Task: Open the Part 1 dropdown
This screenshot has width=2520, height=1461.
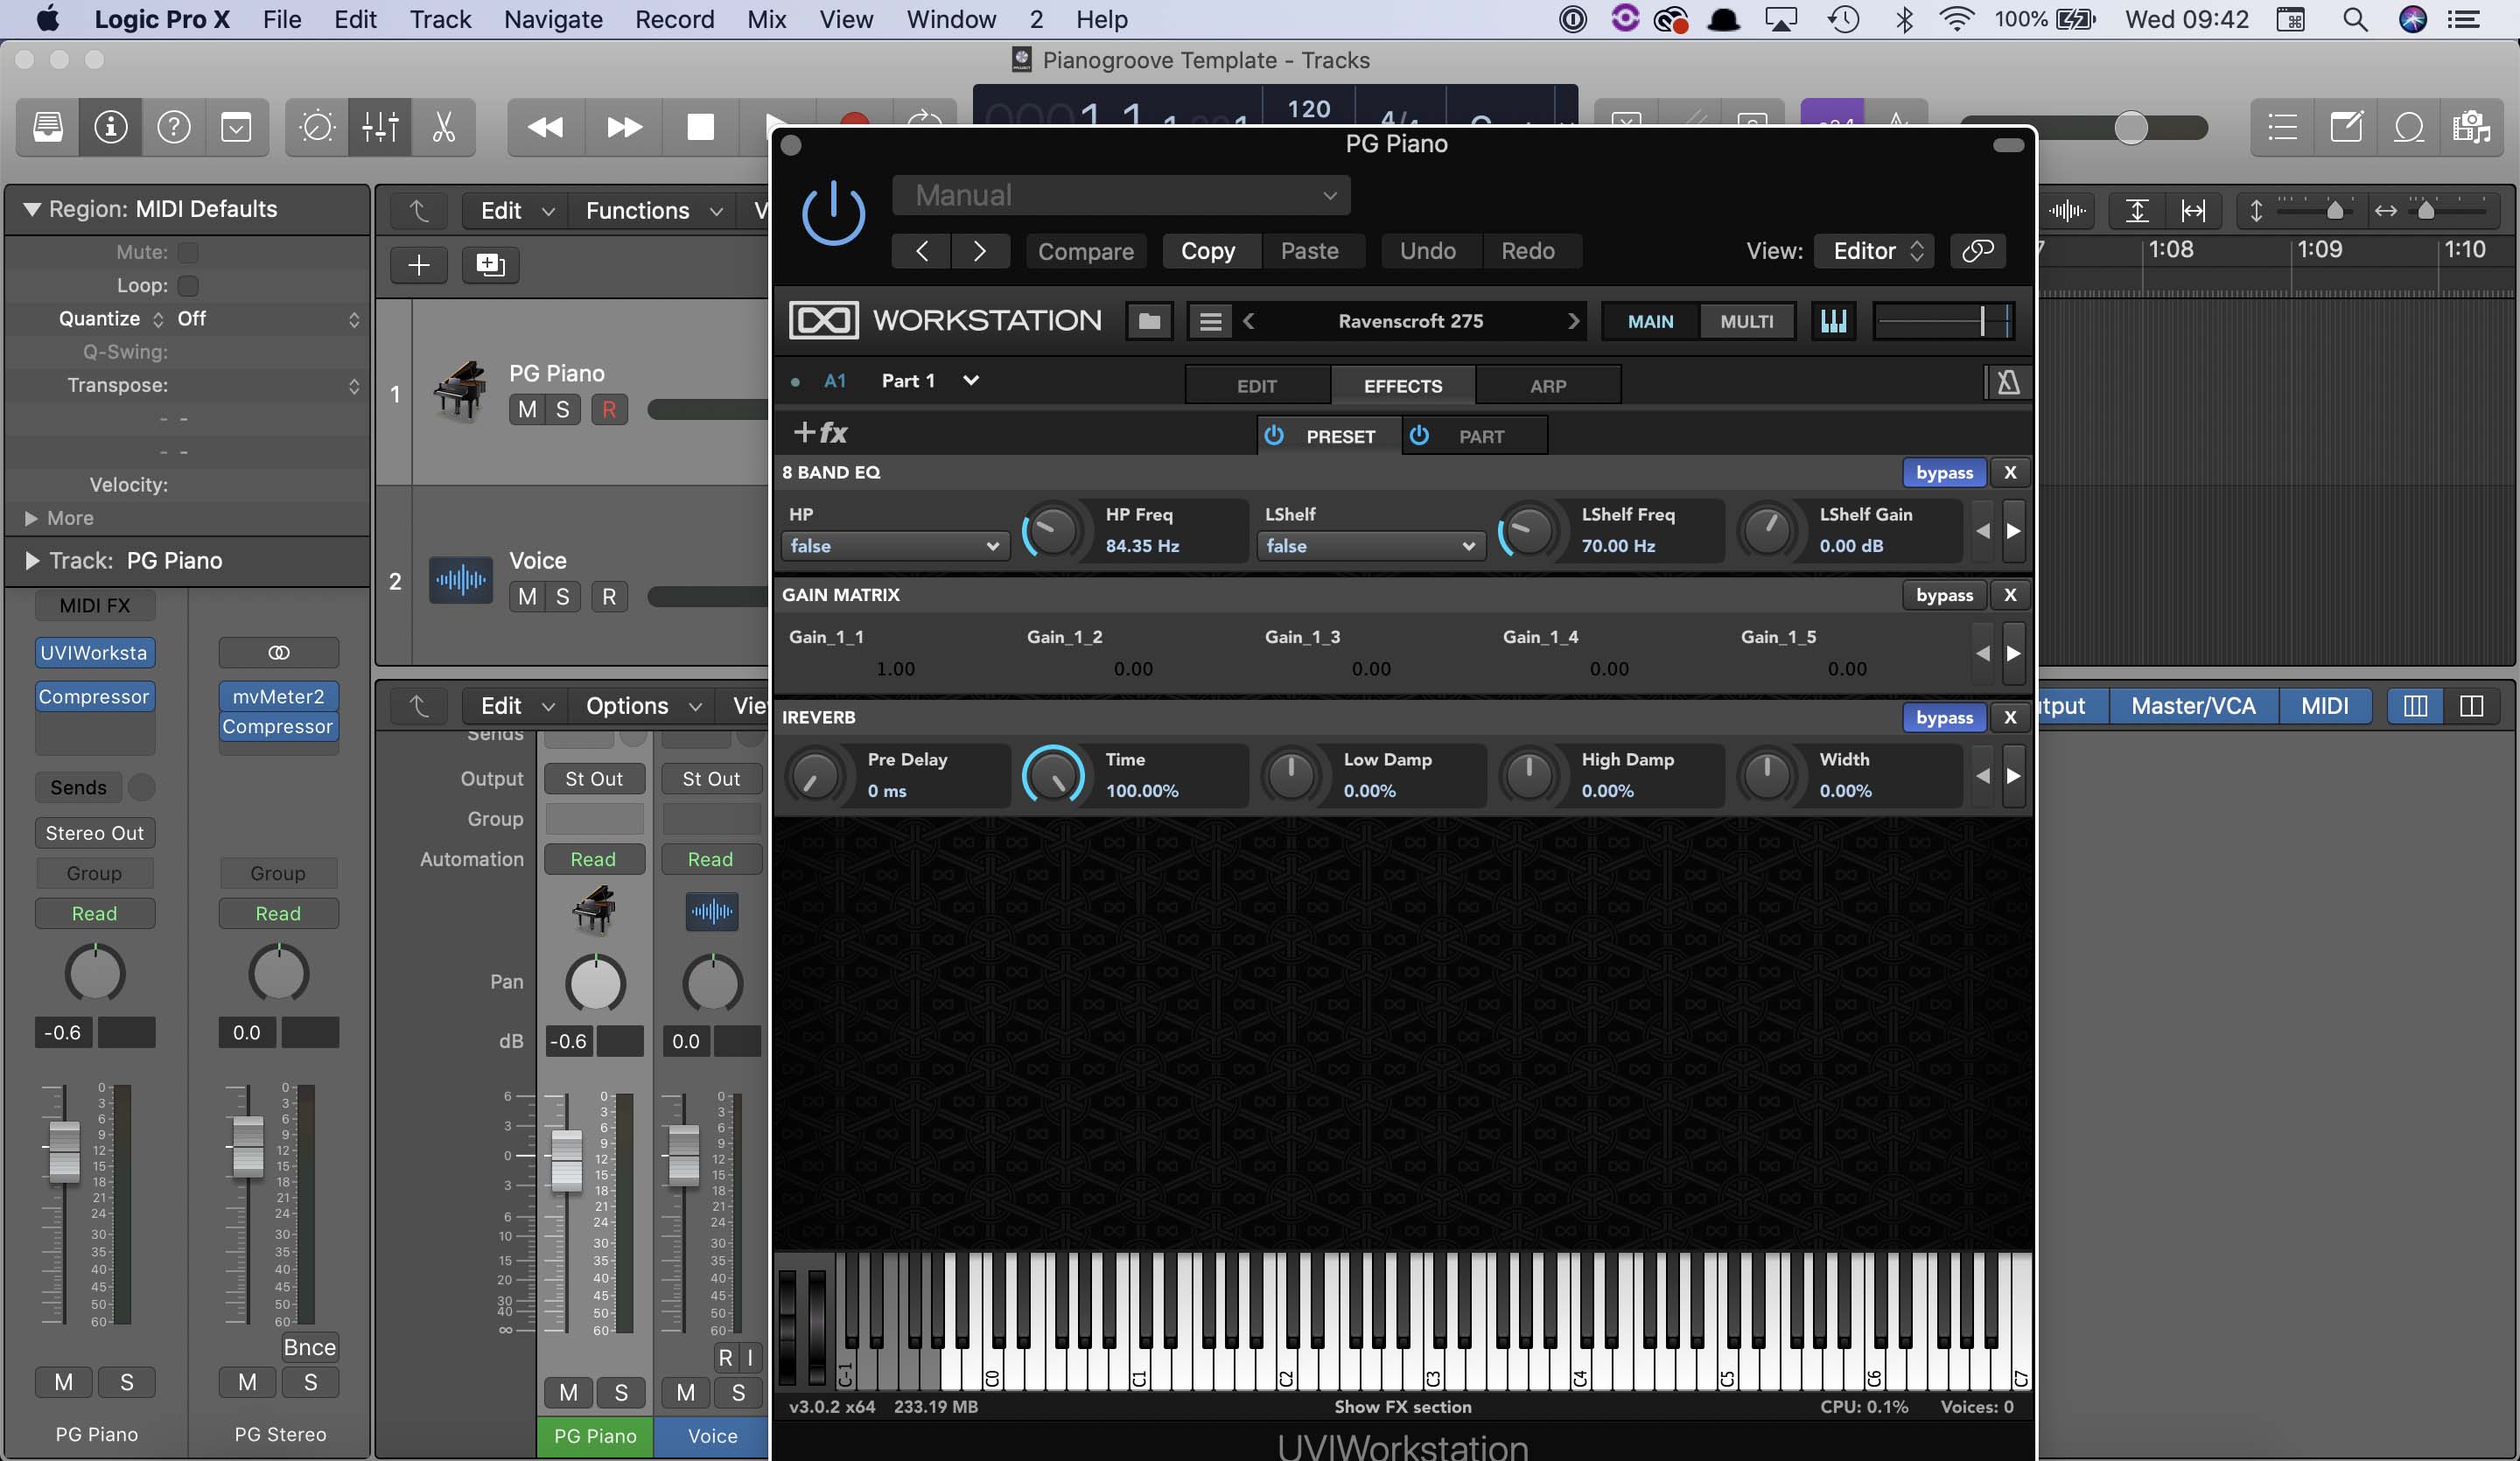Action: [929, 381]
